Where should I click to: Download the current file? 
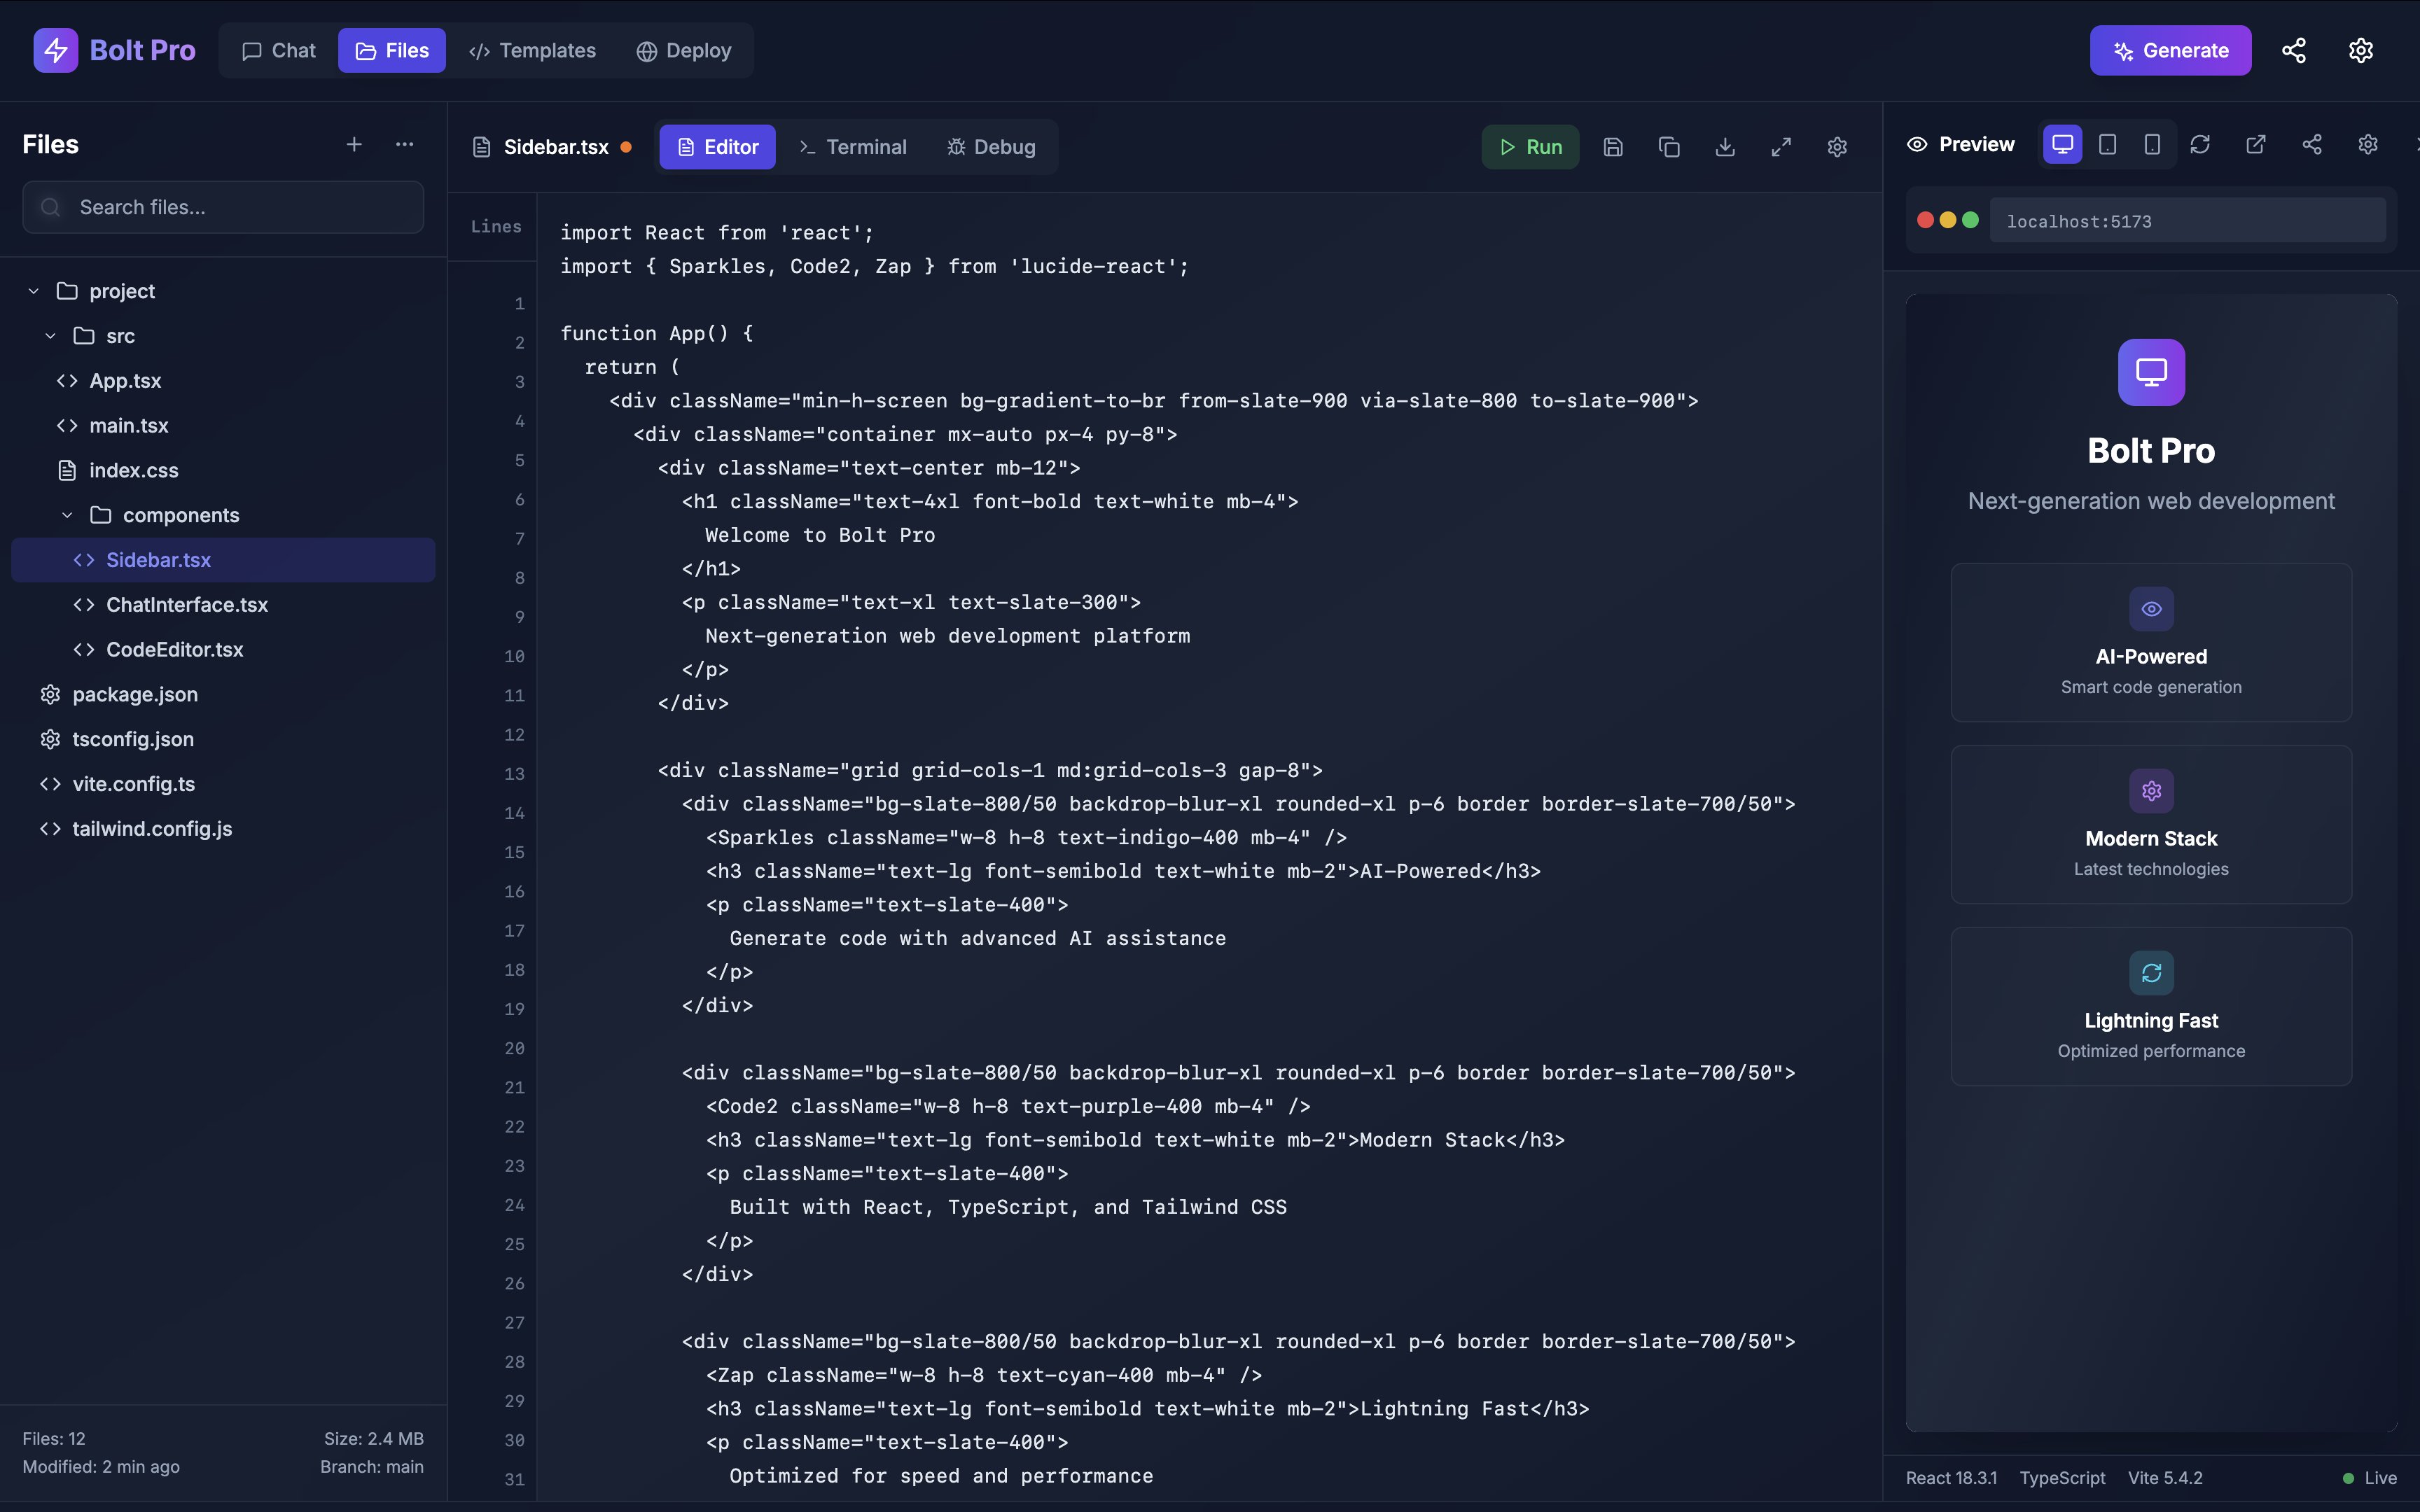(1726, 147)
